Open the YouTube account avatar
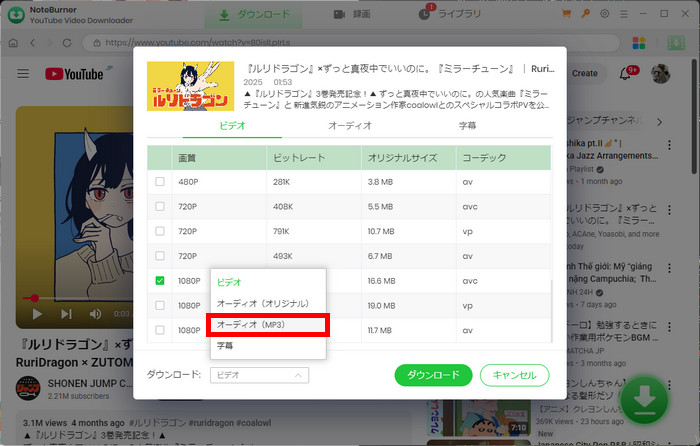700x446 pixels. [x=660, y=74]
